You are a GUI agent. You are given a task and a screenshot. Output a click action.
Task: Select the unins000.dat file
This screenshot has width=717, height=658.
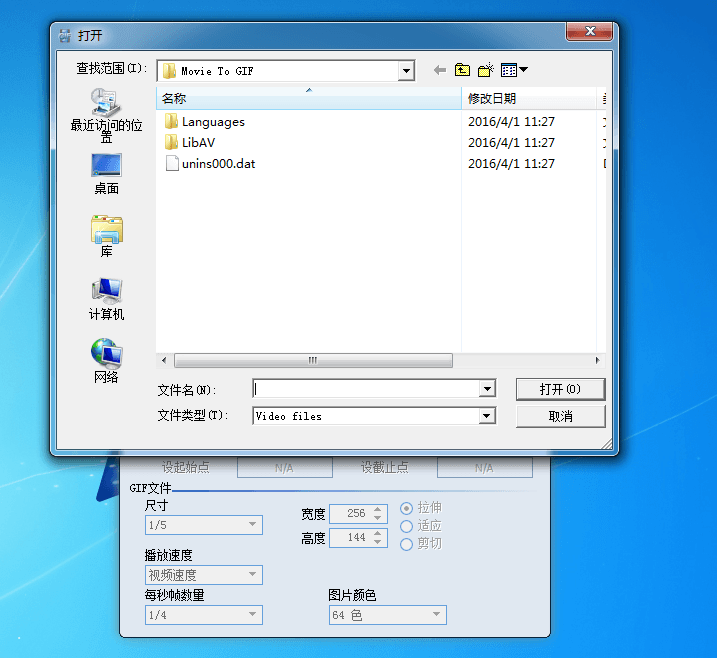coord(217,163)
